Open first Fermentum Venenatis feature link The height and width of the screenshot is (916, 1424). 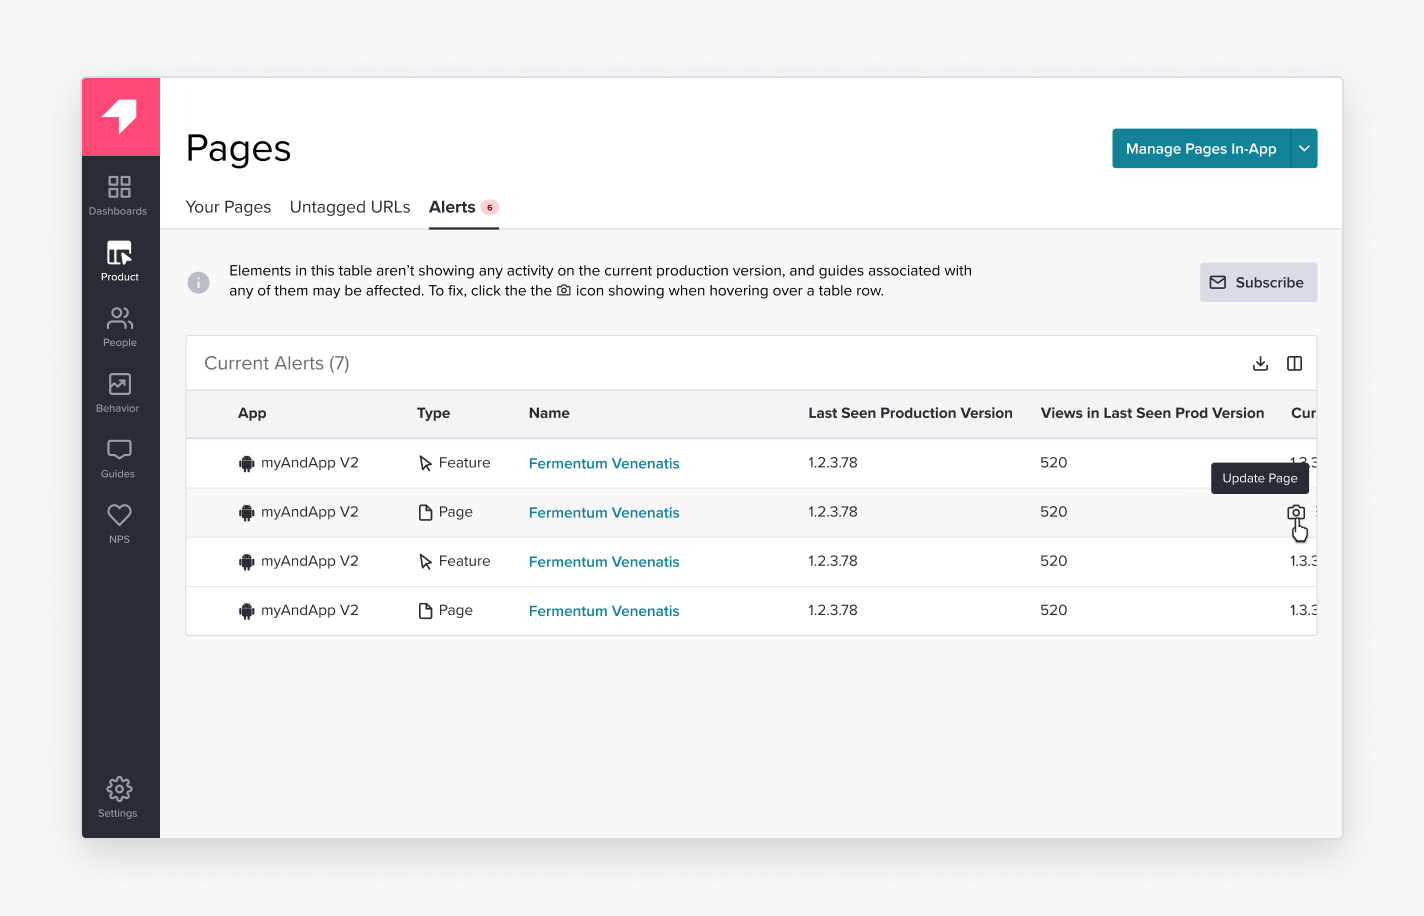603,463
